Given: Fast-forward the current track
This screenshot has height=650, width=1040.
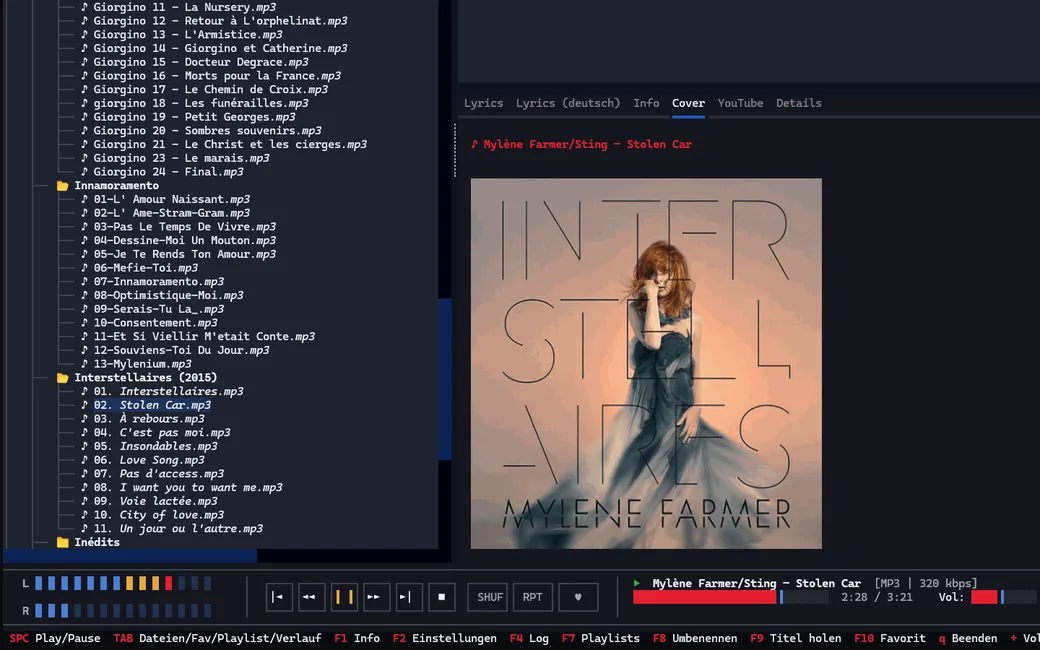Looking at the screenshot, I should coord(376,597).
